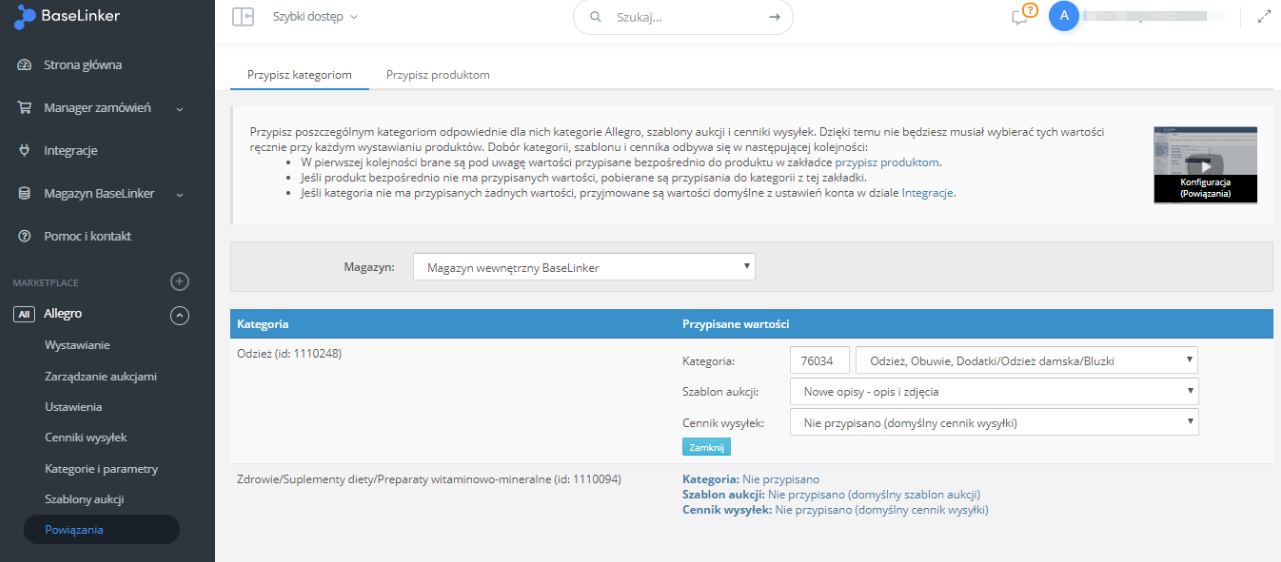1281x562 pixels.
Task: Open Wystawianie under Allegro
Action: click(x=77, y=345)
